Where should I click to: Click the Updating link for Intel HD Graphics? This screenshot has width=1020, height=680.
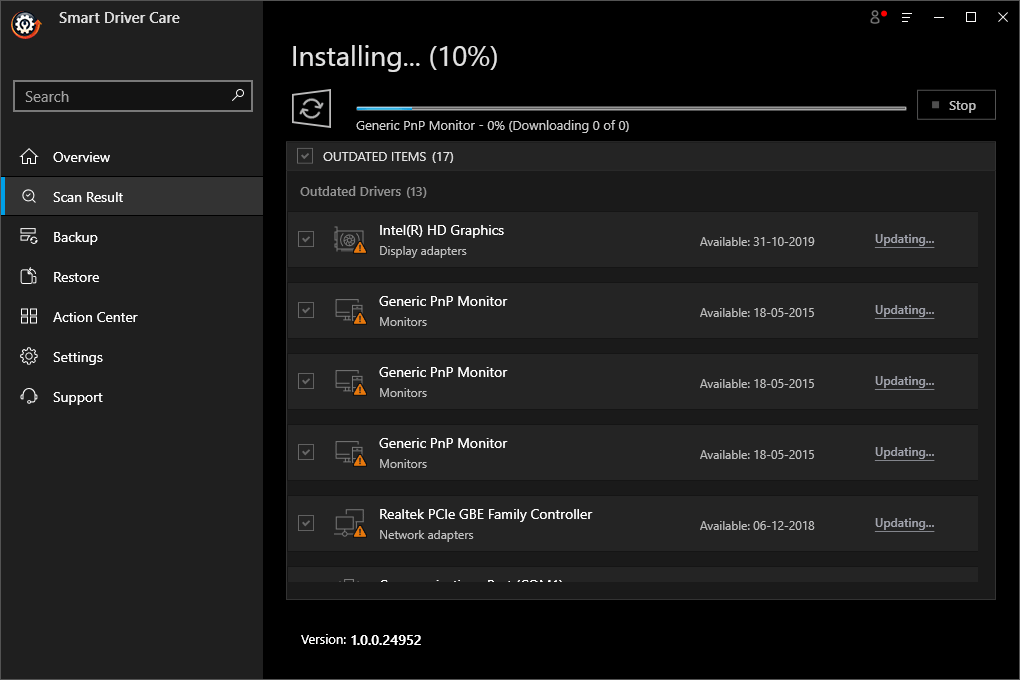[x=904, y=240]
